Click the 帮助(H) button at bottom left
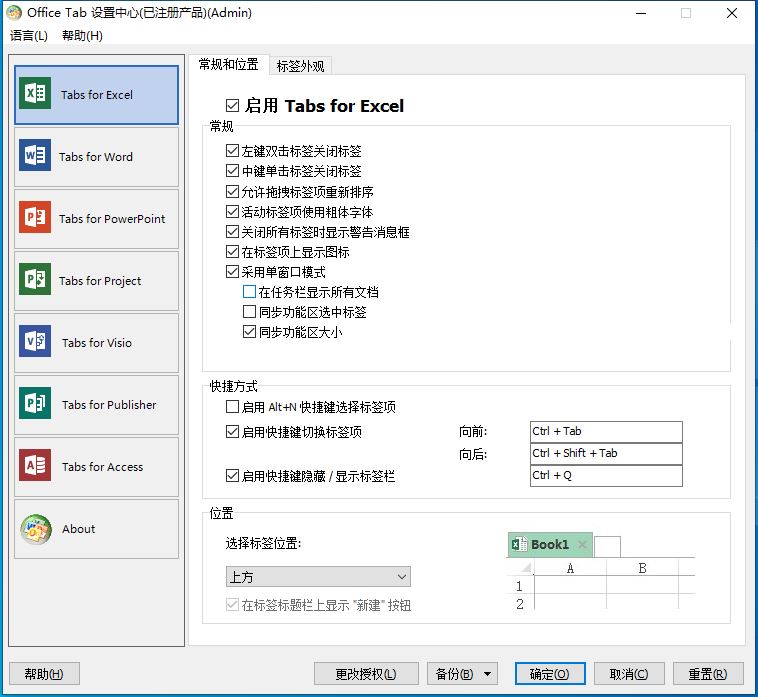 pyautogui.click(x=44, y=674)
